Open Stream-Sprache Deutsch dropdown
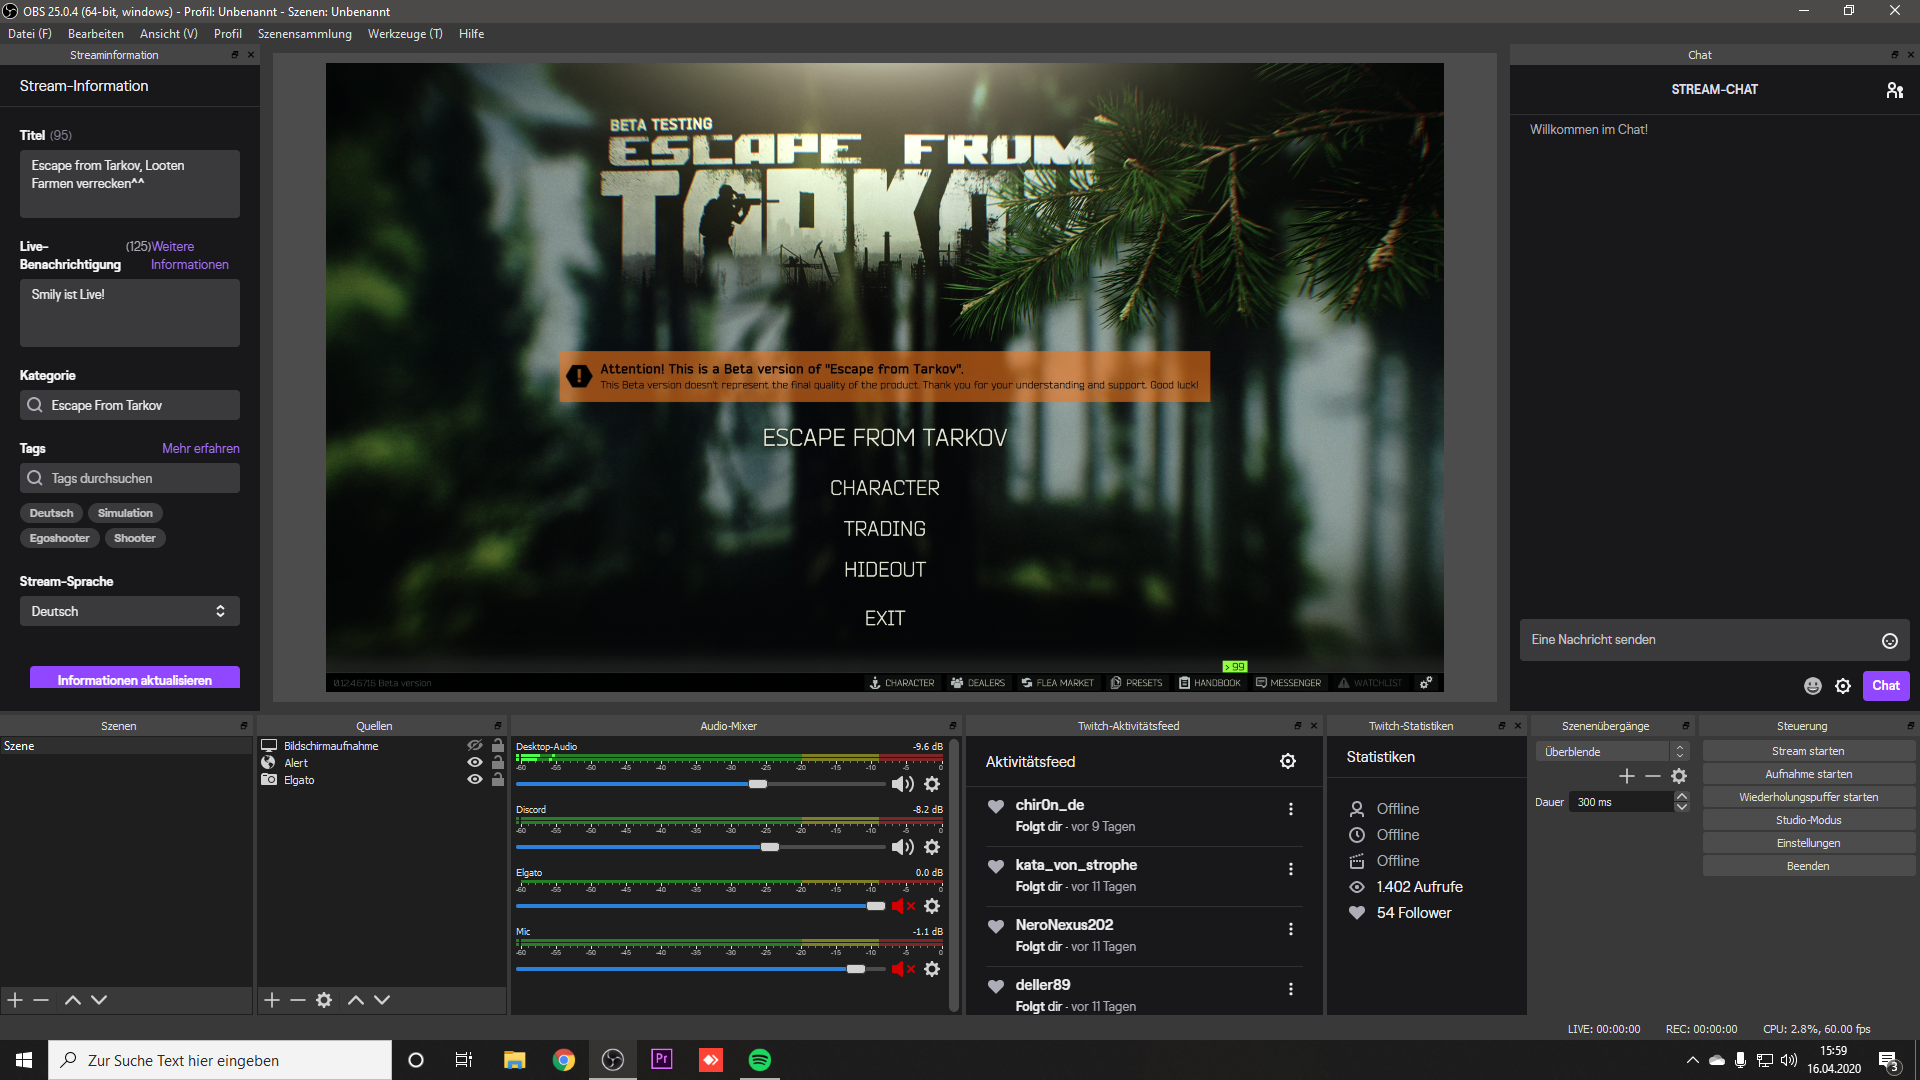 (130, 611)
